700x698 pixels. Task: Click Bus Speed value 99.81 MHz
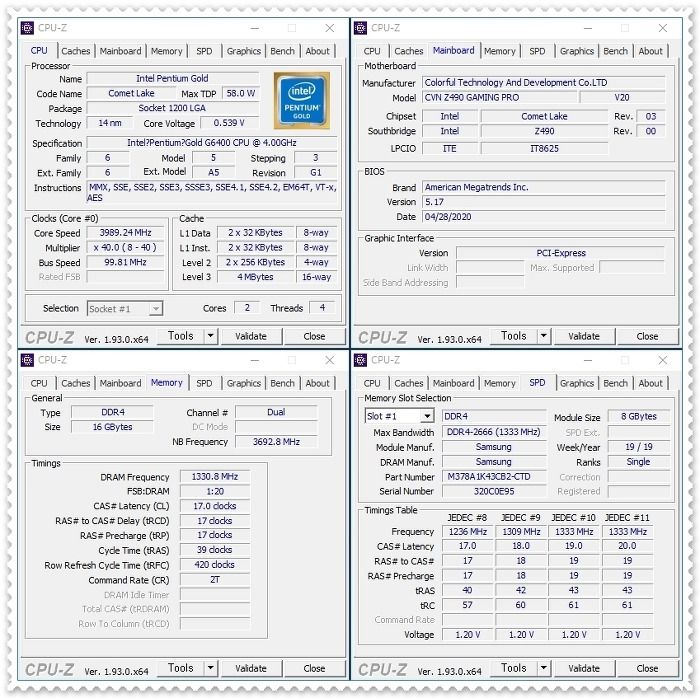coord(125,262)
